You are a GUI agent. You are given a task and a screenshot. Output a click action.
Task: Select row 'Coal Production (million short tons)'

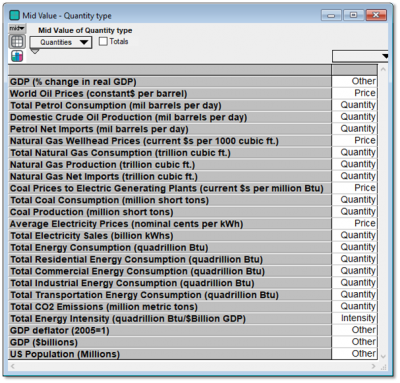pyautogui.click(x=170, y=212)
